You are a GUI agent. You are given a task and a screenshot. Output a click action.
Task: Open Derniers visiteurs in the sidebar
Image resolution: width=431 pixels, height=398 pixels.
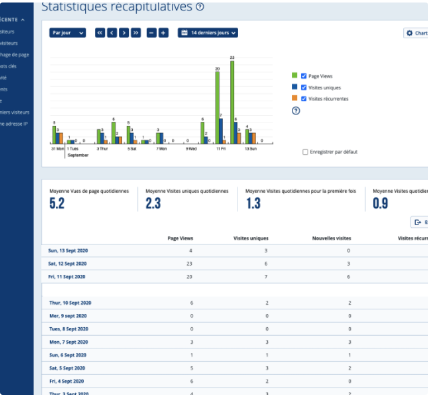(15, 112)
